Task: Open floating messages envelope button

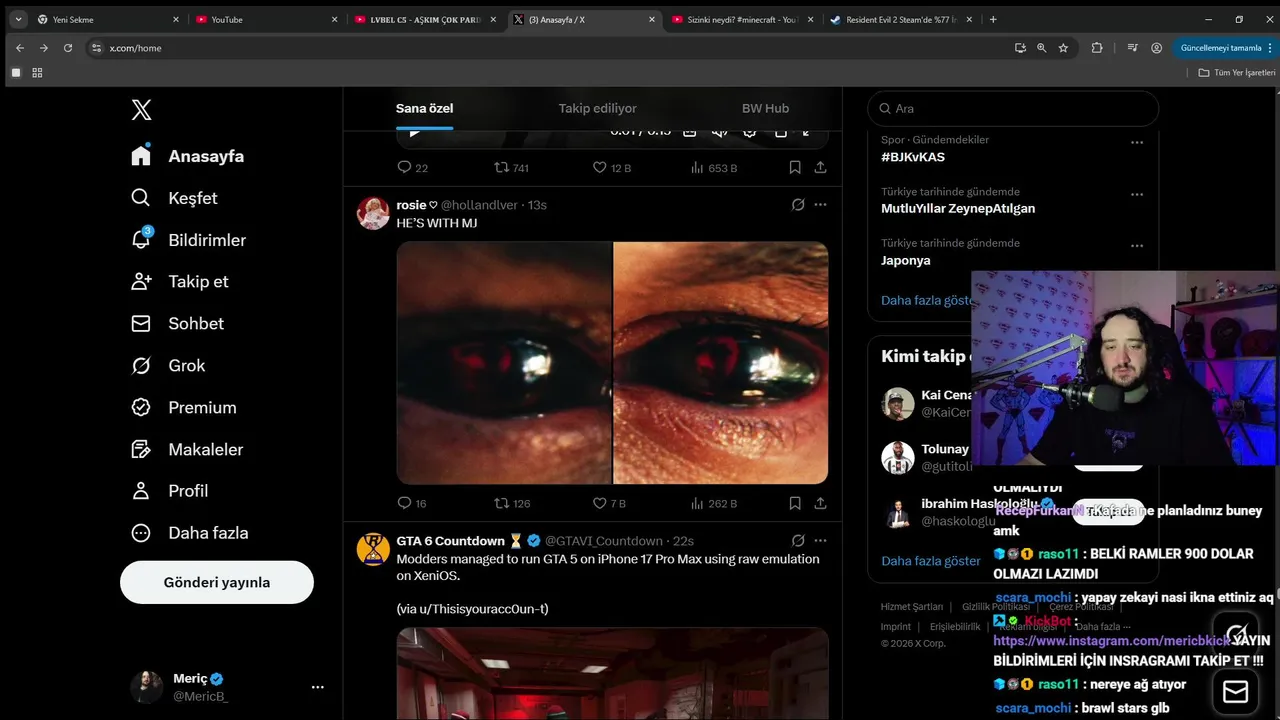Action: pos(1236,691)
